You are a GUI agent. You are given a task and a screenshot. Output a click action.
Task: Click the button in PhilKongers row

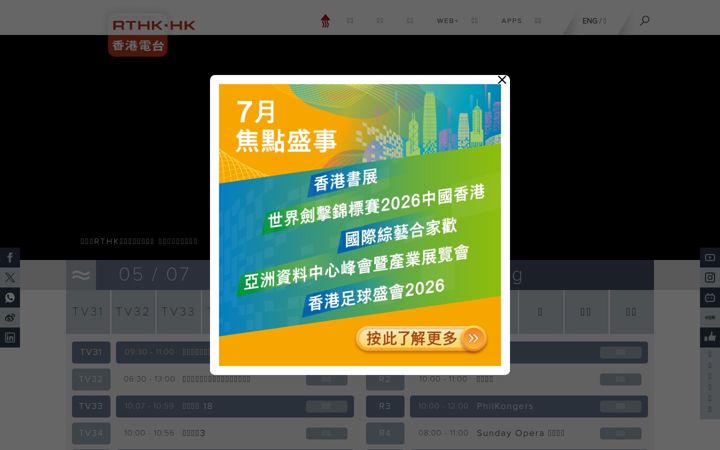[620, 406]
